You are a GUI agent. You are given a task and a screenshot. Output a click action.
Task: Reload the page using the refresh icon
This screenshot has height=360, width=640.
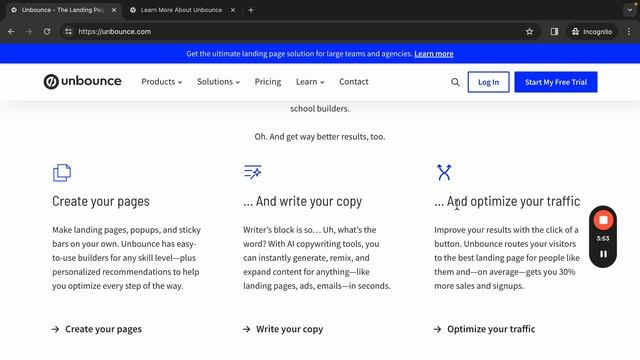click(47, 31)
